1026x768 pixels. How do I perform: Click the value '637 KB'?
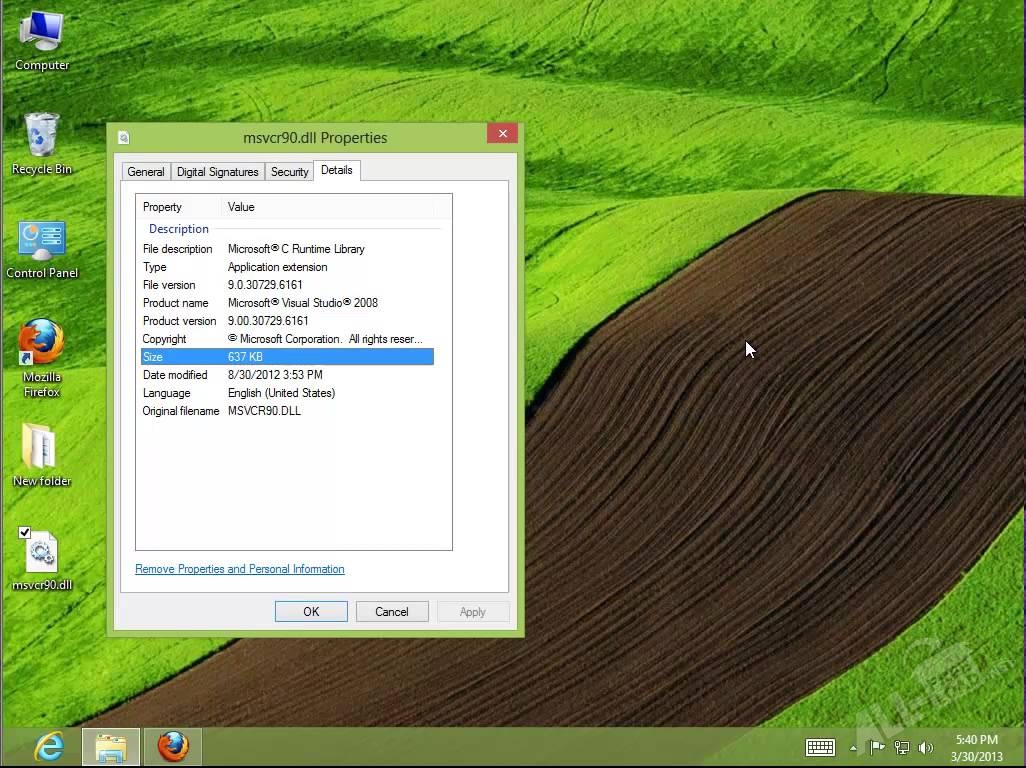pos(245,357)
